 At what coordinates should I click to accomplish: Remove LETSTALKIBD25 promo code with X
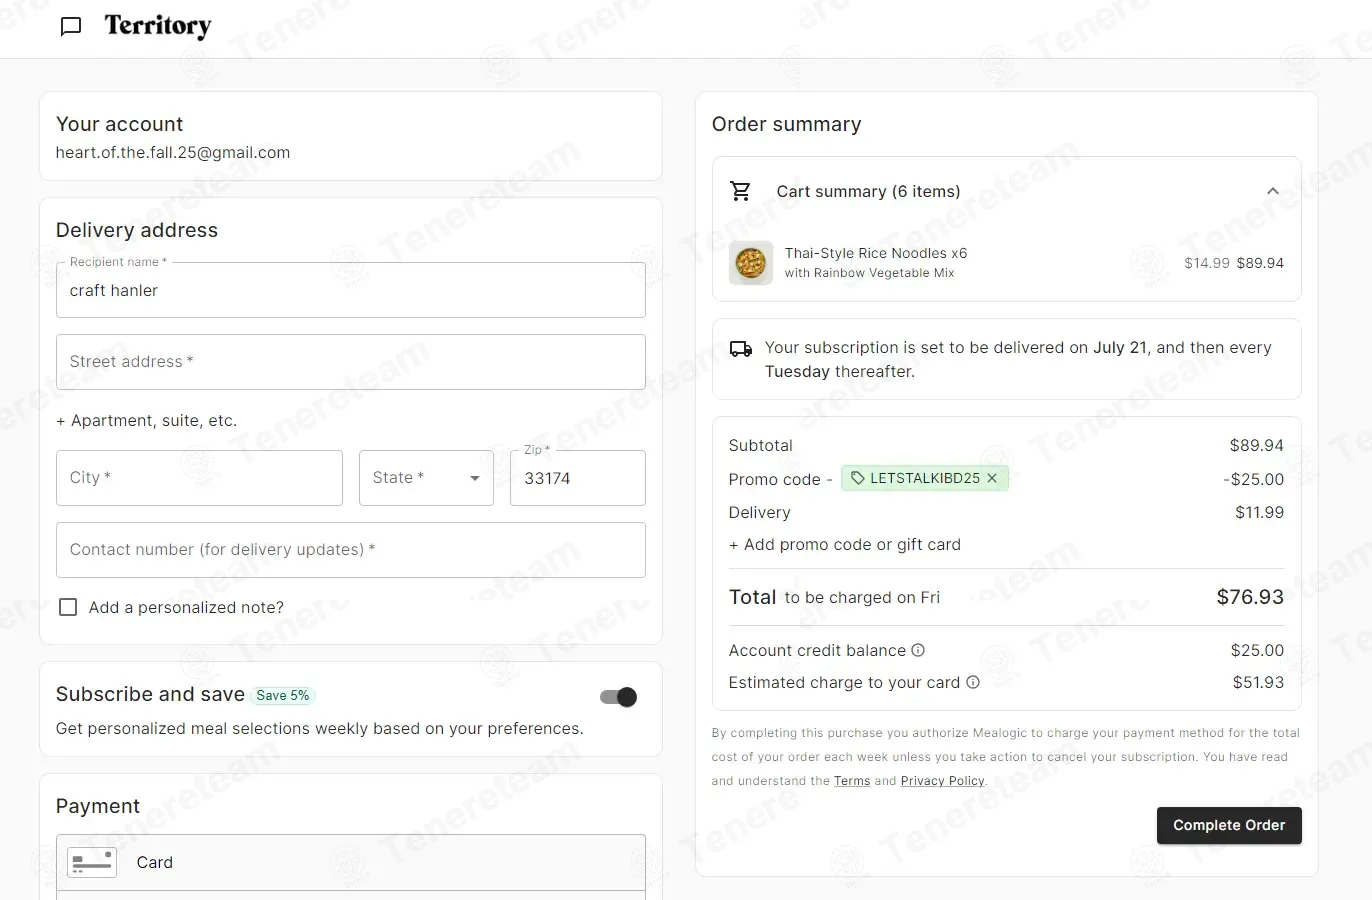[992, 478]
